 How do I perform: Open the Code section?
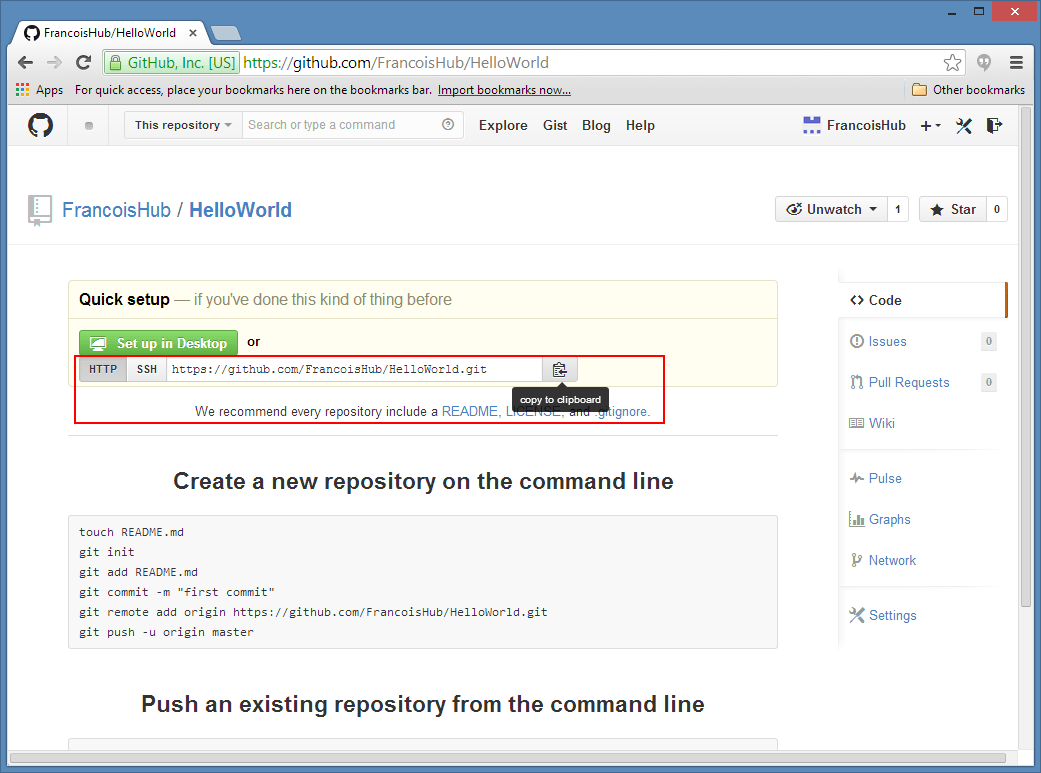coord(923,300)
